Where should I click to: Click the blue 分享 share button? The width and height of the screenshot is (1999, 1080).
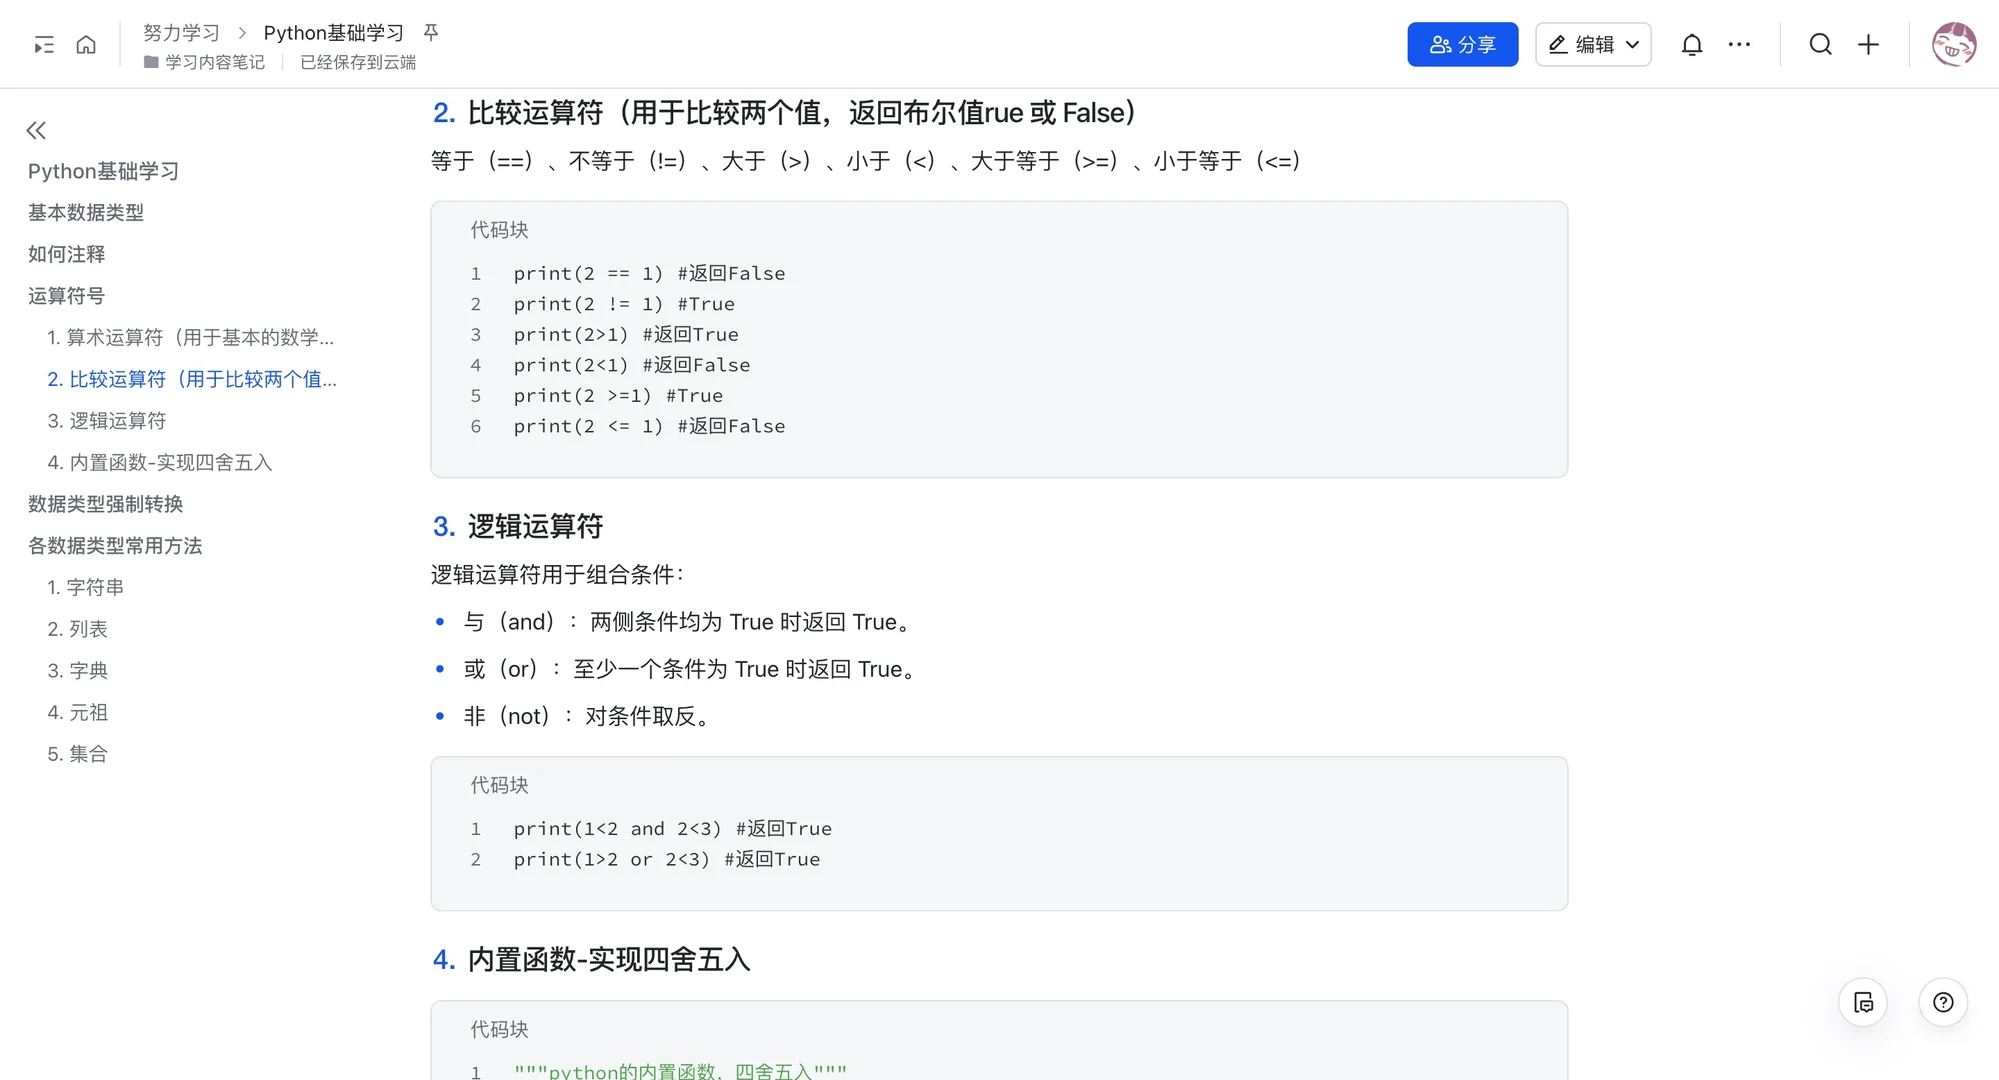(1462, 44)
